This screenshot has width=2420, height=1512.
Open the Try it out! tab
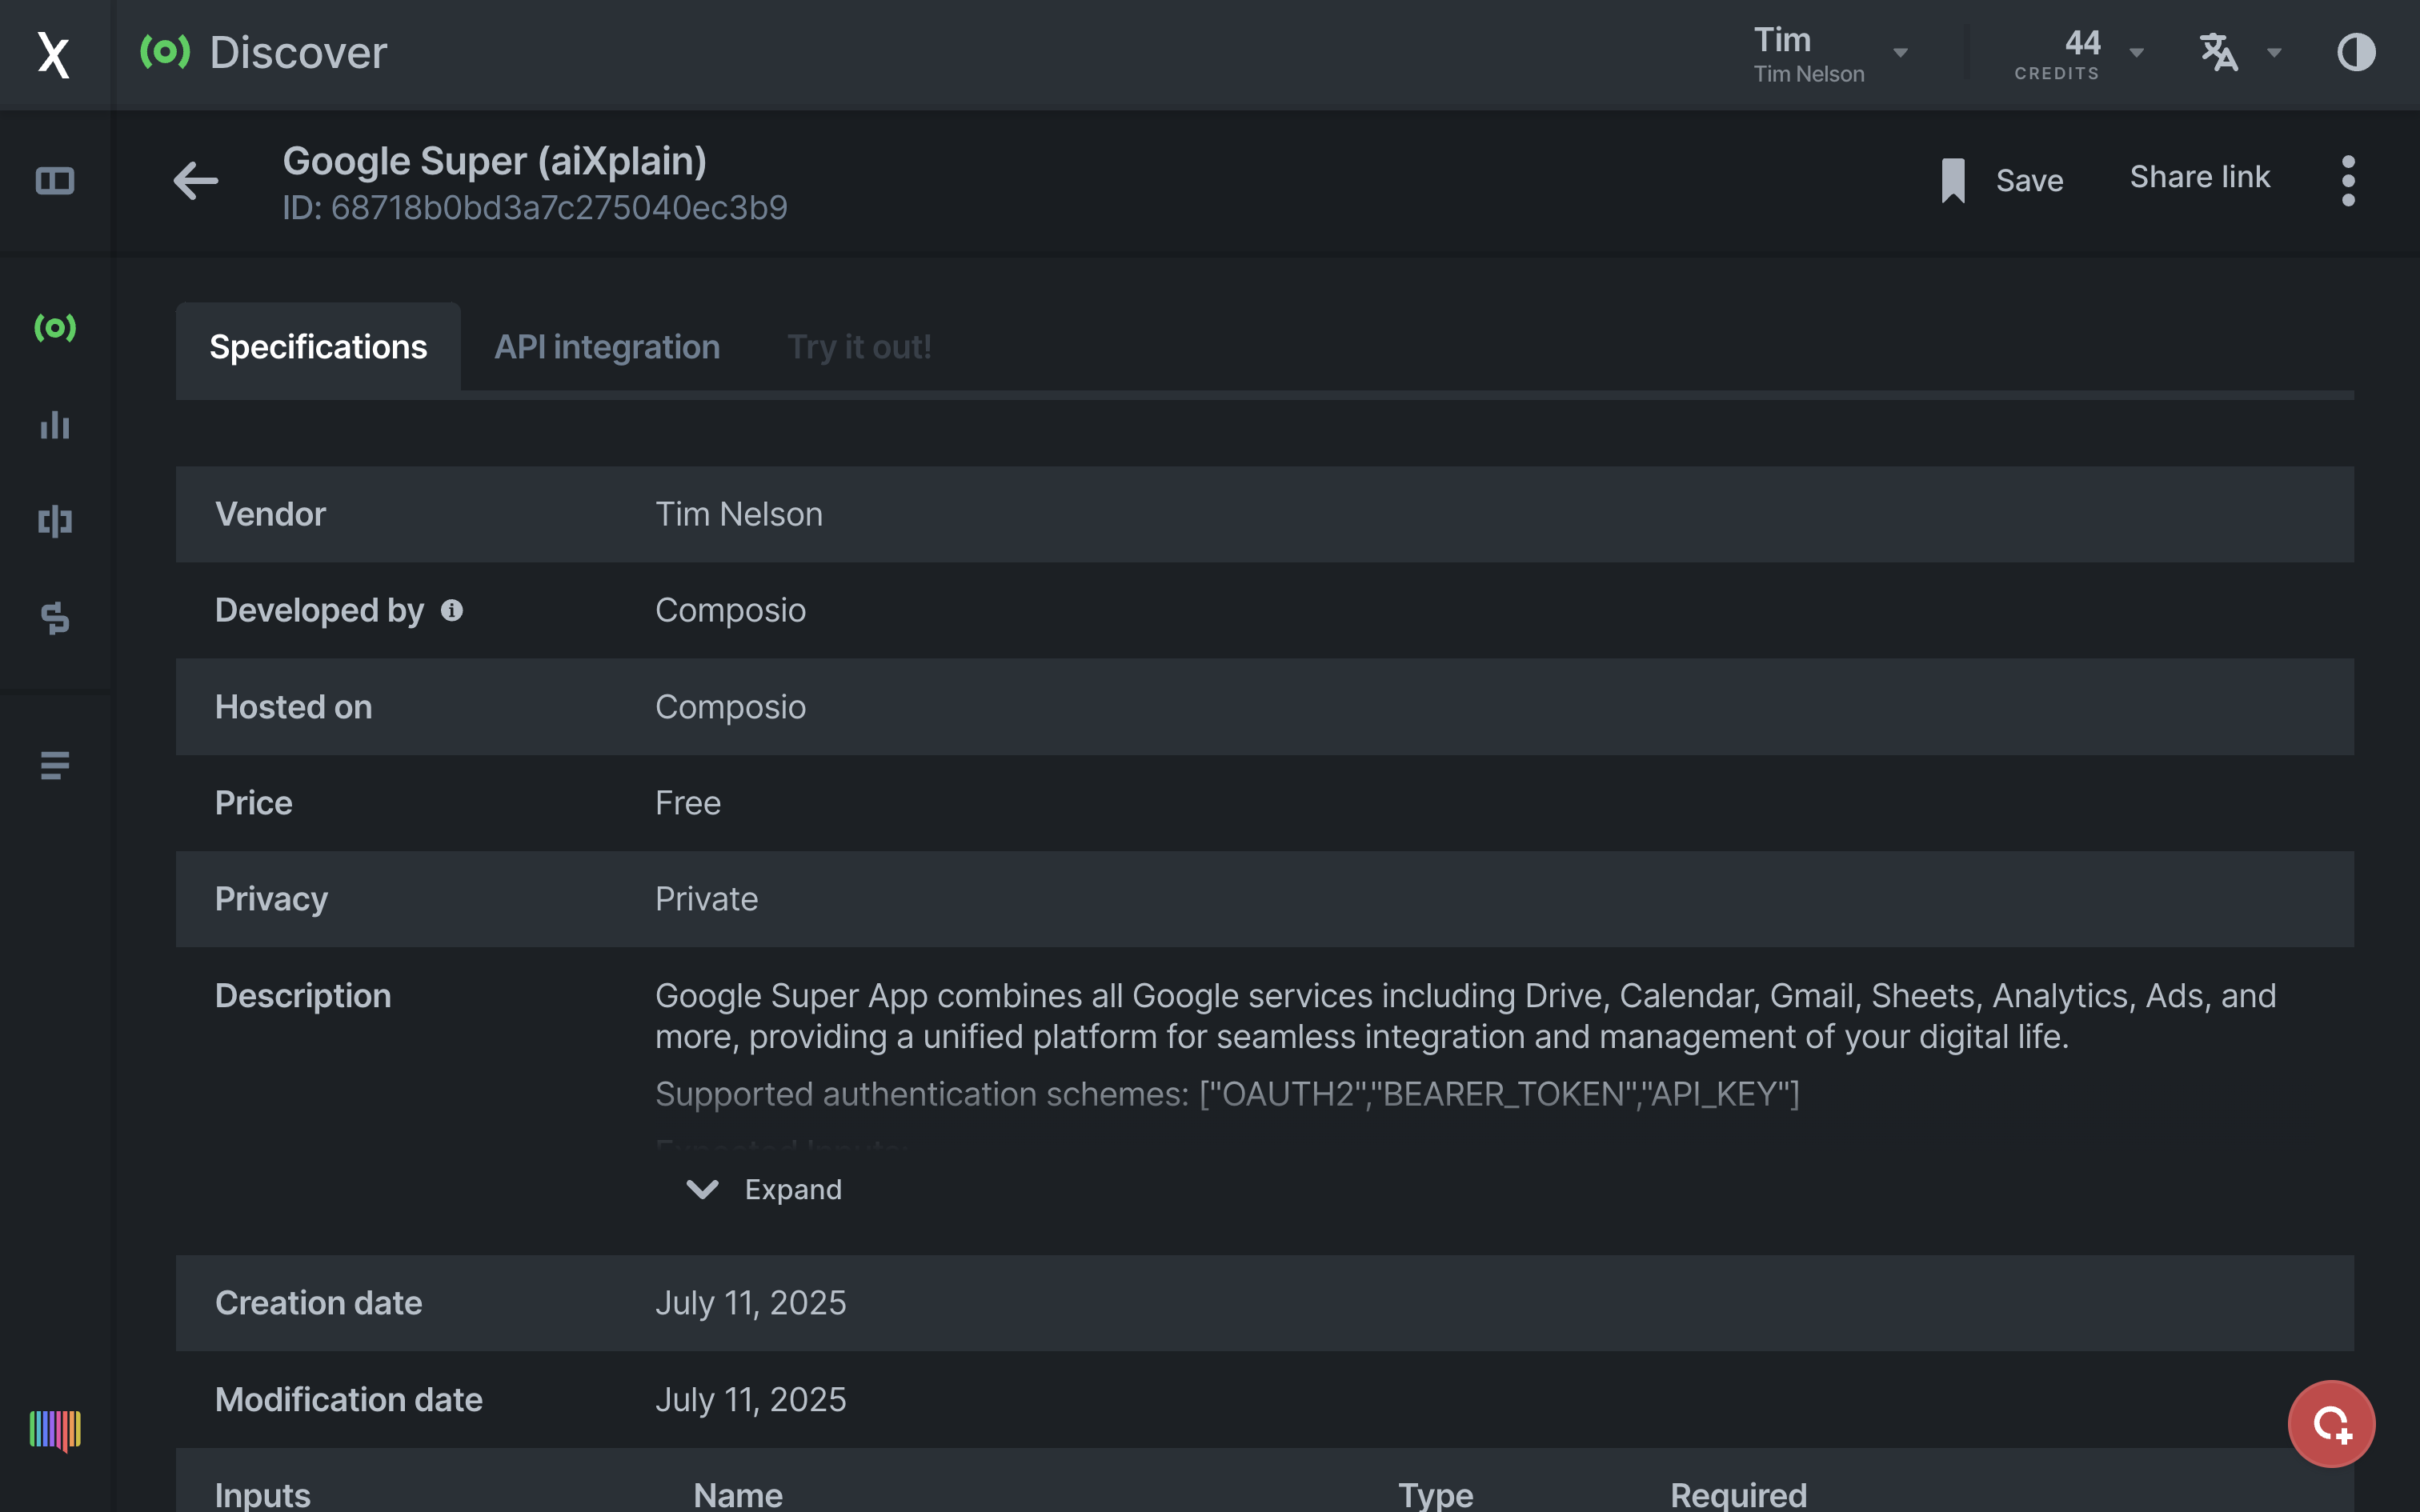[x=859, y=347]
